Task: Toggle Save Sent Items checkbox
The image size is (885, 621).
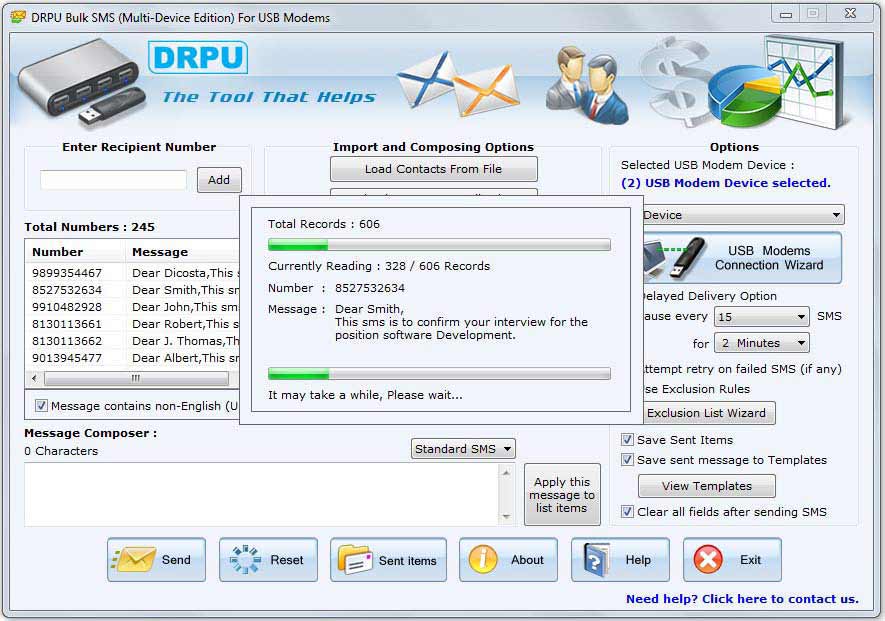Action: pos(626,439)
